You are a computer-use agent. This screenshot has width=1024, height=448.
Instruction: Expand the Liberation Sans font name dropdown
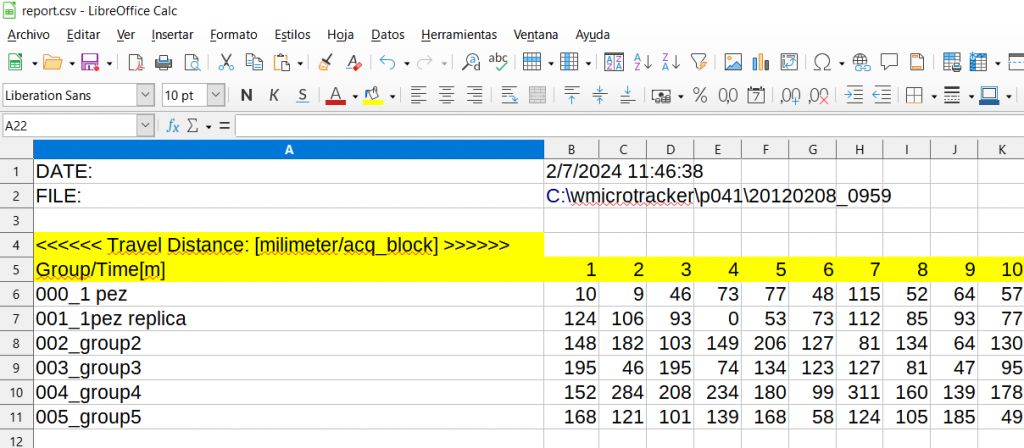[146, 95]
